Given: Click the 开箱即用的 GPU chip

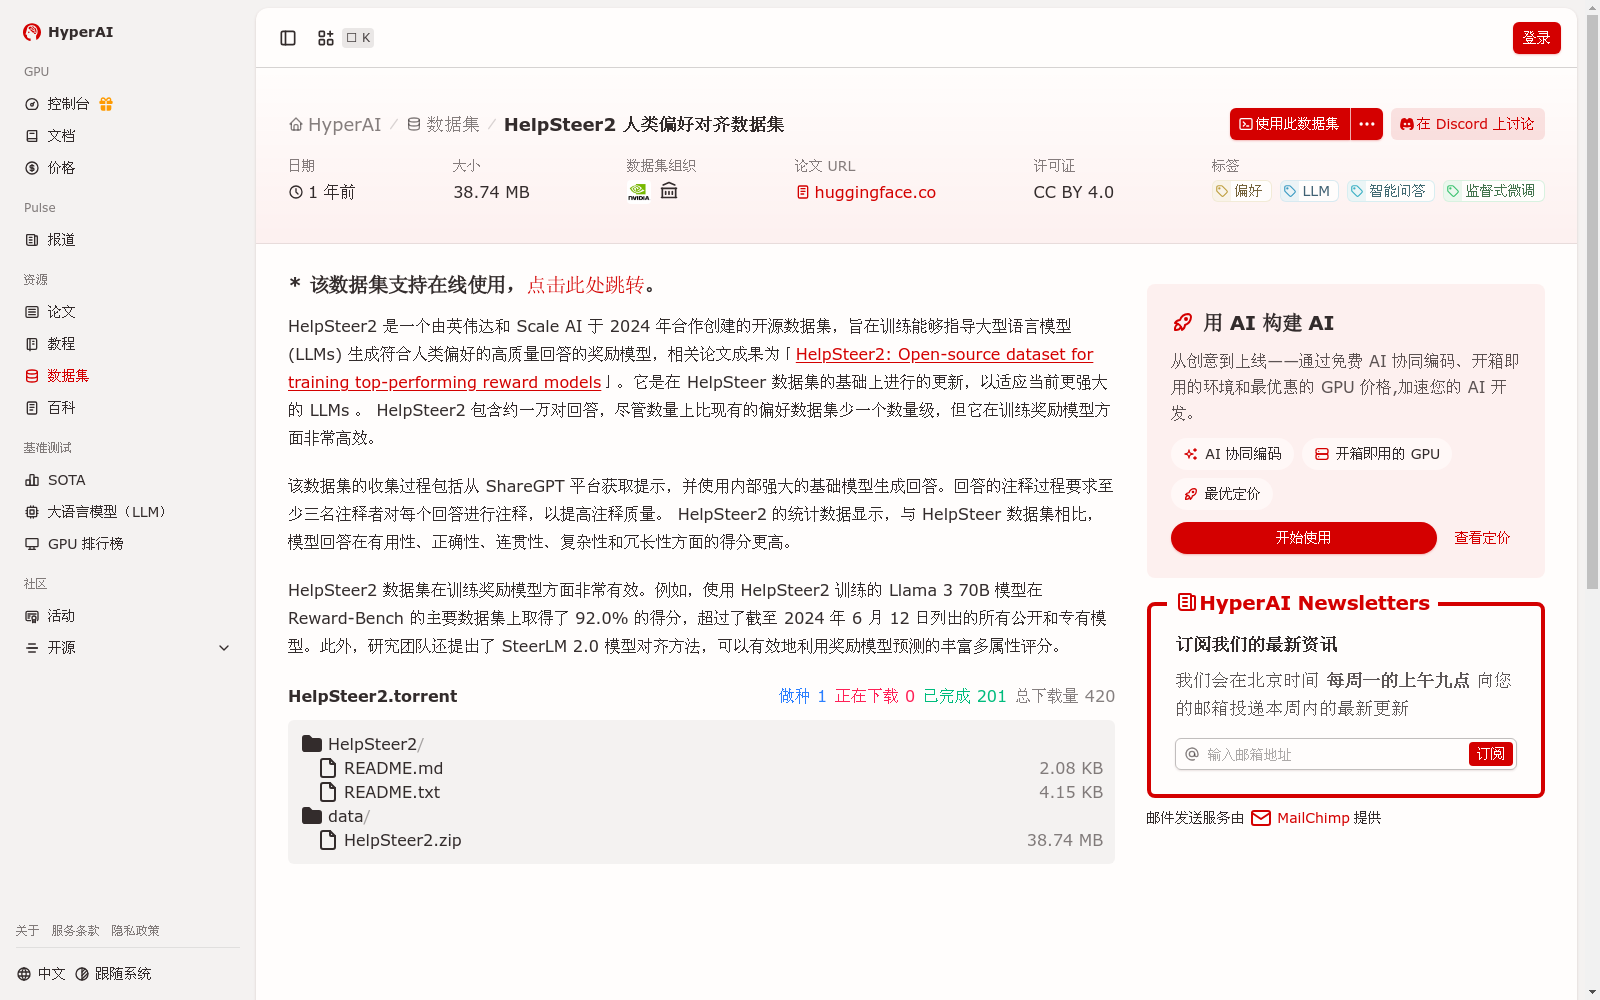Looking at the screenshot, I should (1377, 454).
